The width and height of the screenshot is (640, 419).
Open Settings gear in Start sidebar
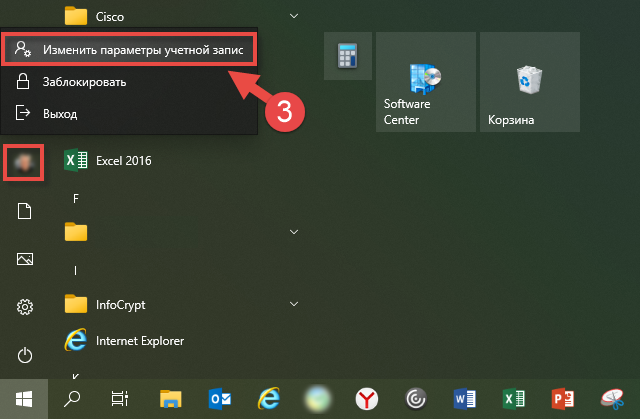click(x=24, y=307)
